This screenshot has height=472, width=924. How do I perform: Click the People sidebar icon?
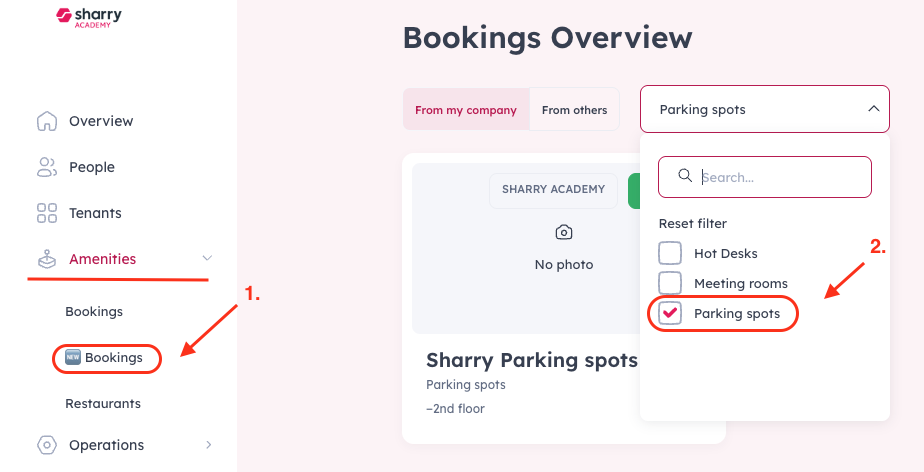pos(47,167)
